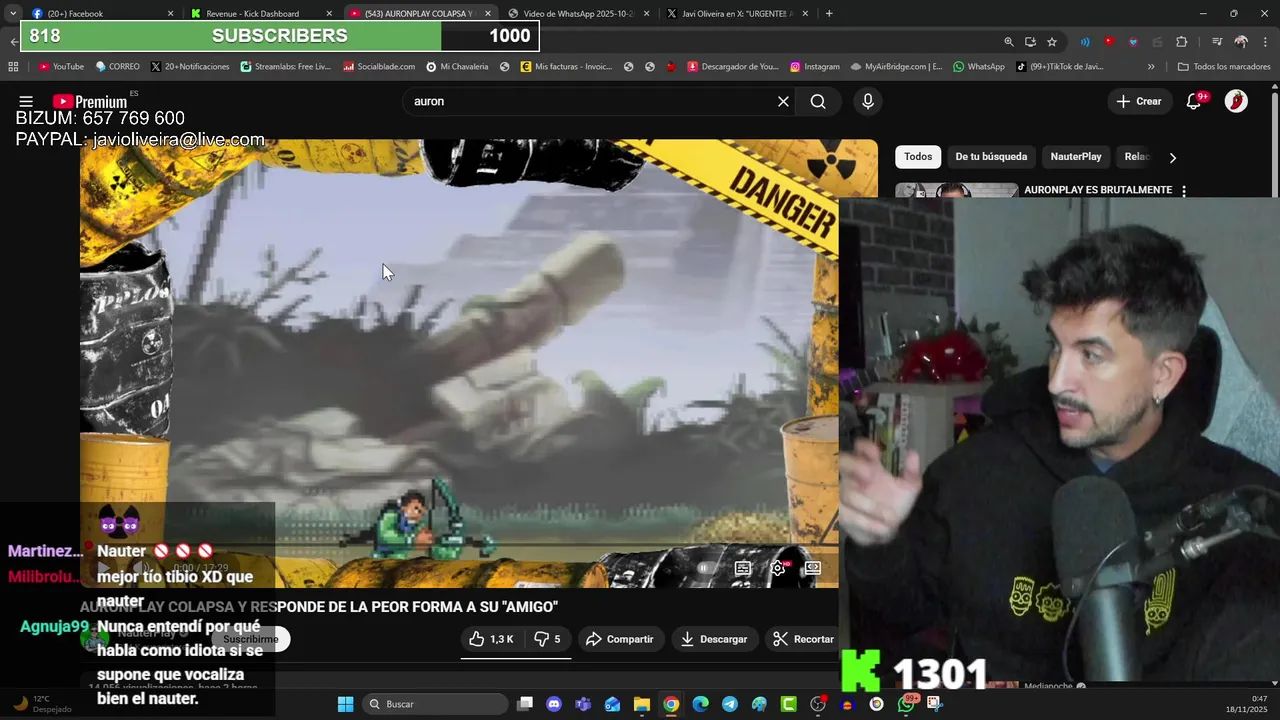Open the MyAirBridge.com bookmark
The height and width of the screenshot is (720, 1280).
pyautogui.click(x=896, y=67)
